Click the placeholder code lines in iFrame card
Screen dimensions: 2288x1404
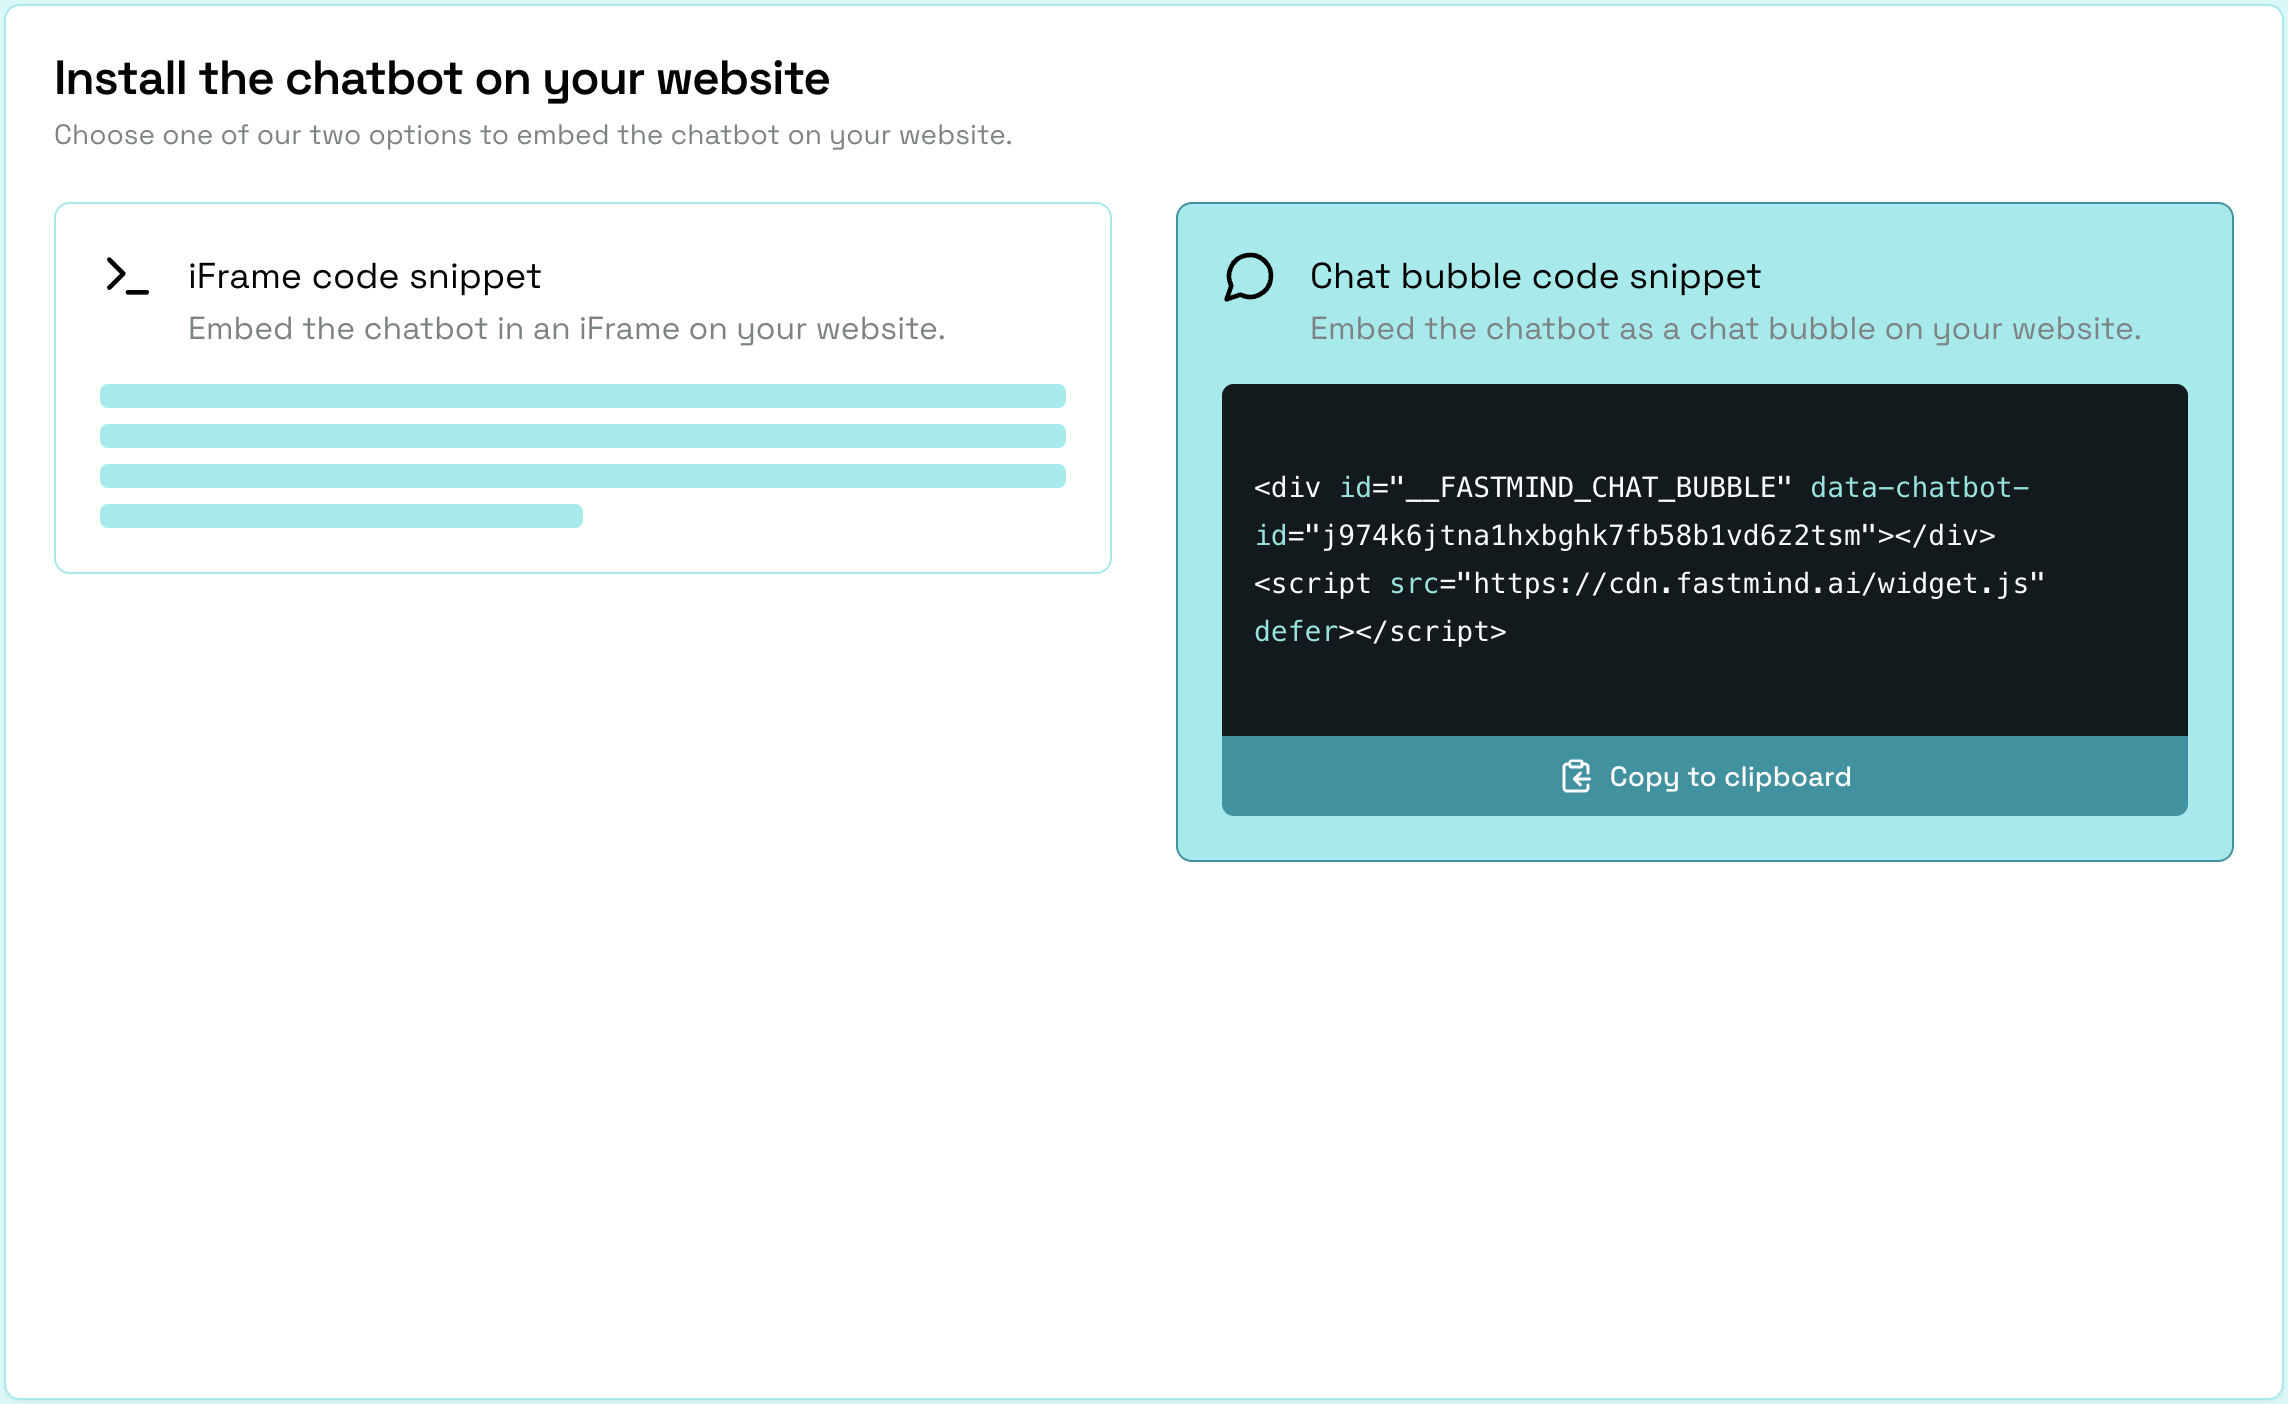pos(583,456)
